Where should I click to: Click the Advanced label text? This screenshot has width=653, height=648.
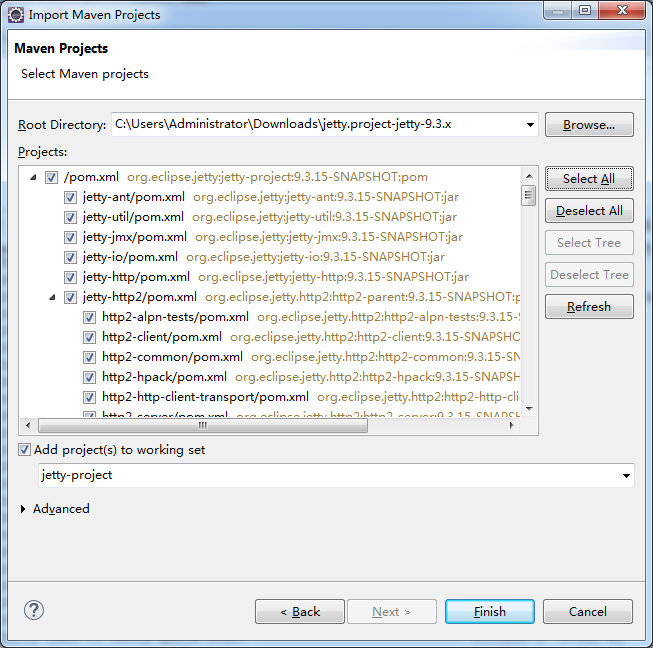[61, 508]
